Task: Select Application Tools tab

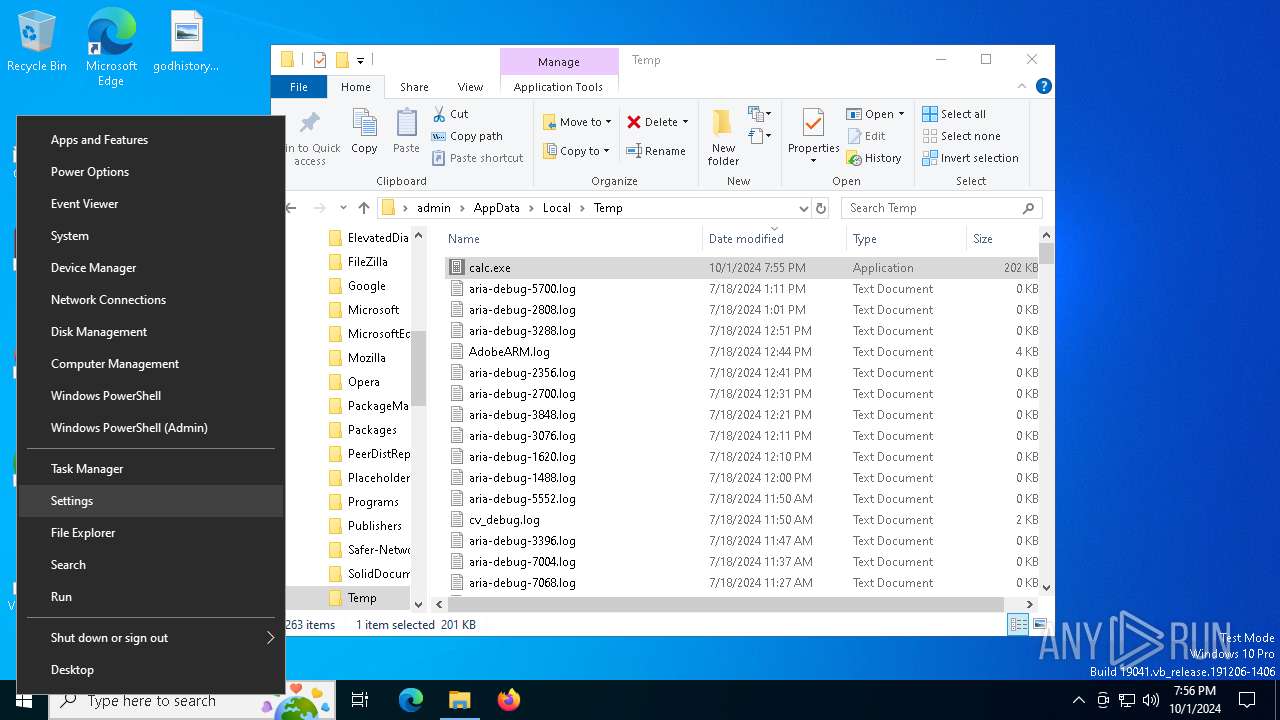Action: 558,87
